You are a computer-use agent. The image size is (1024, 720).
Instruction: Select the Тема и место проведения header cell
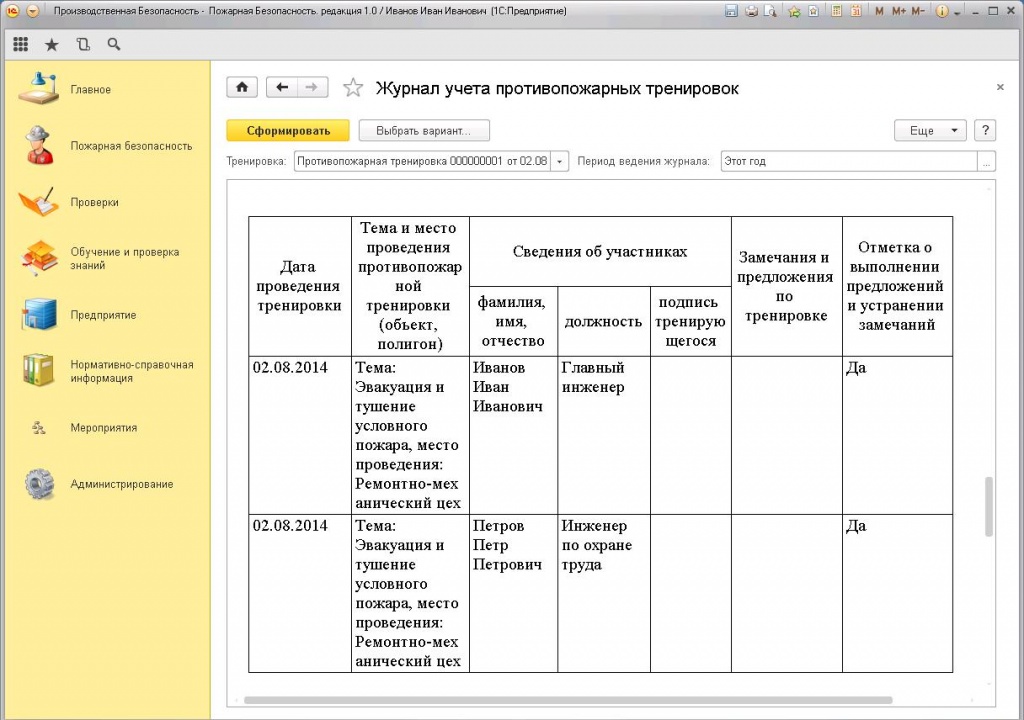410,286
